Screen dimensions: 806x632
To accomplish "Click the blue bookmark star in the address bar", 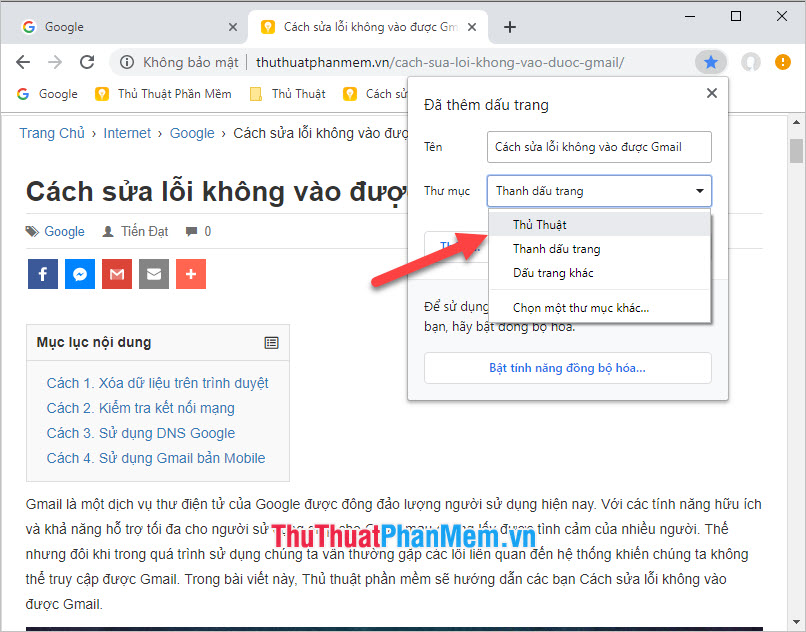I will pyautogui.click(x=710, y=61).
